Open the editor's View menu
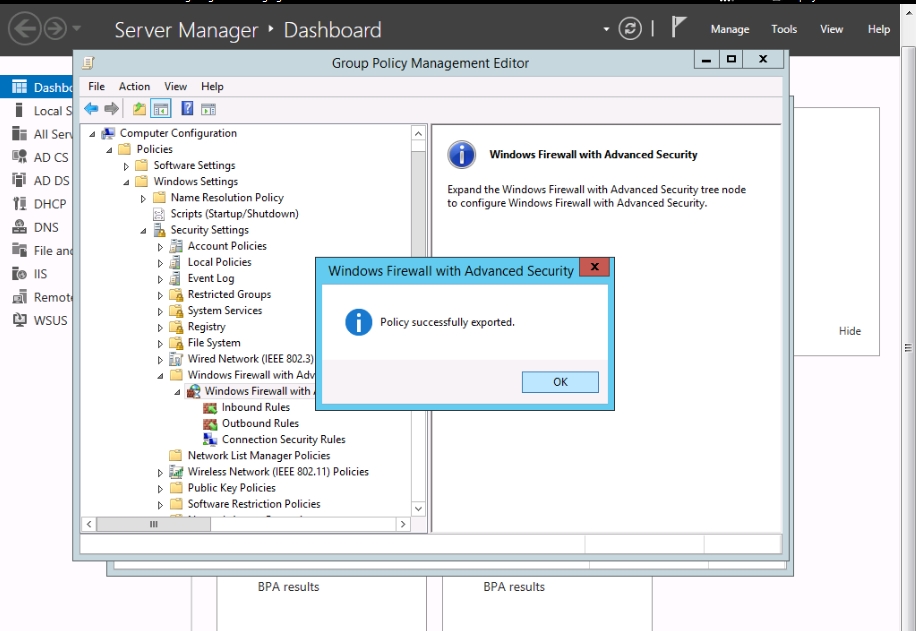916x631 pixels. coord(175,86)
